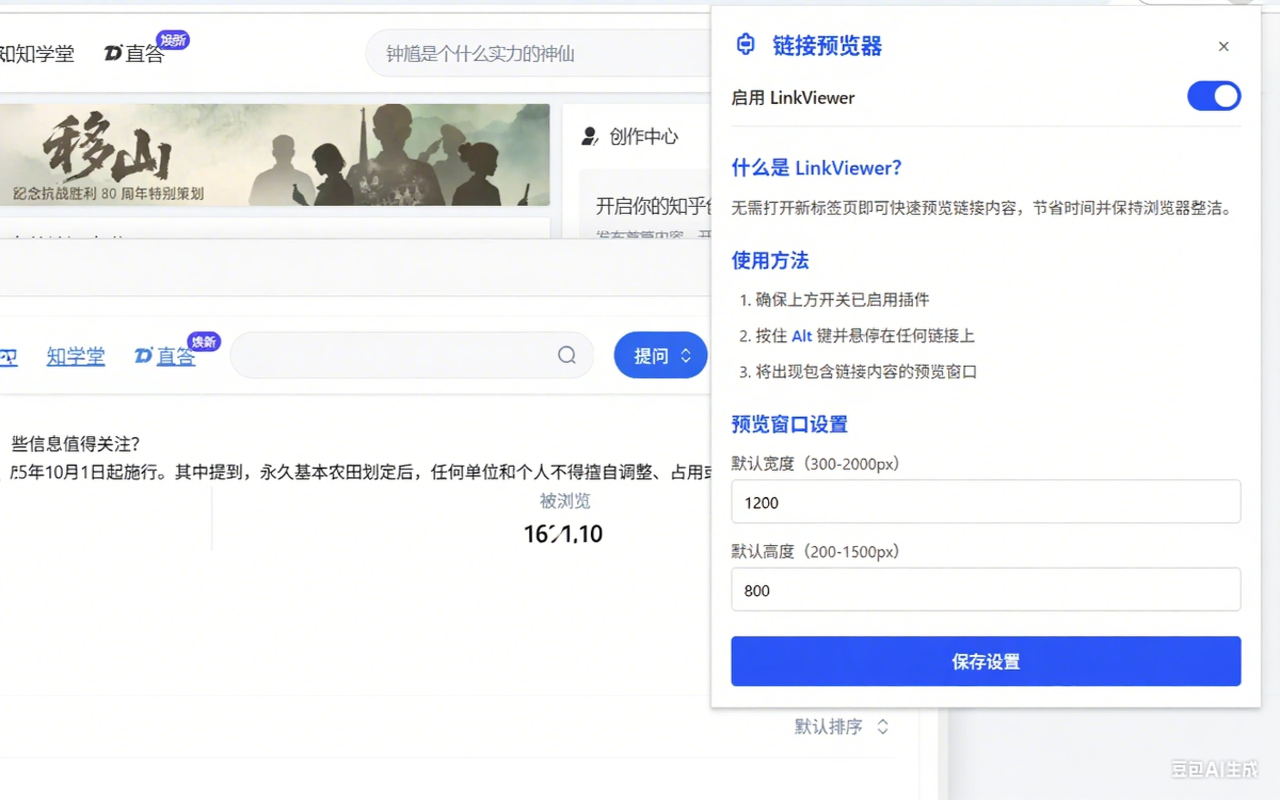Open the underlined 知学堂 link

coord(76,356)
